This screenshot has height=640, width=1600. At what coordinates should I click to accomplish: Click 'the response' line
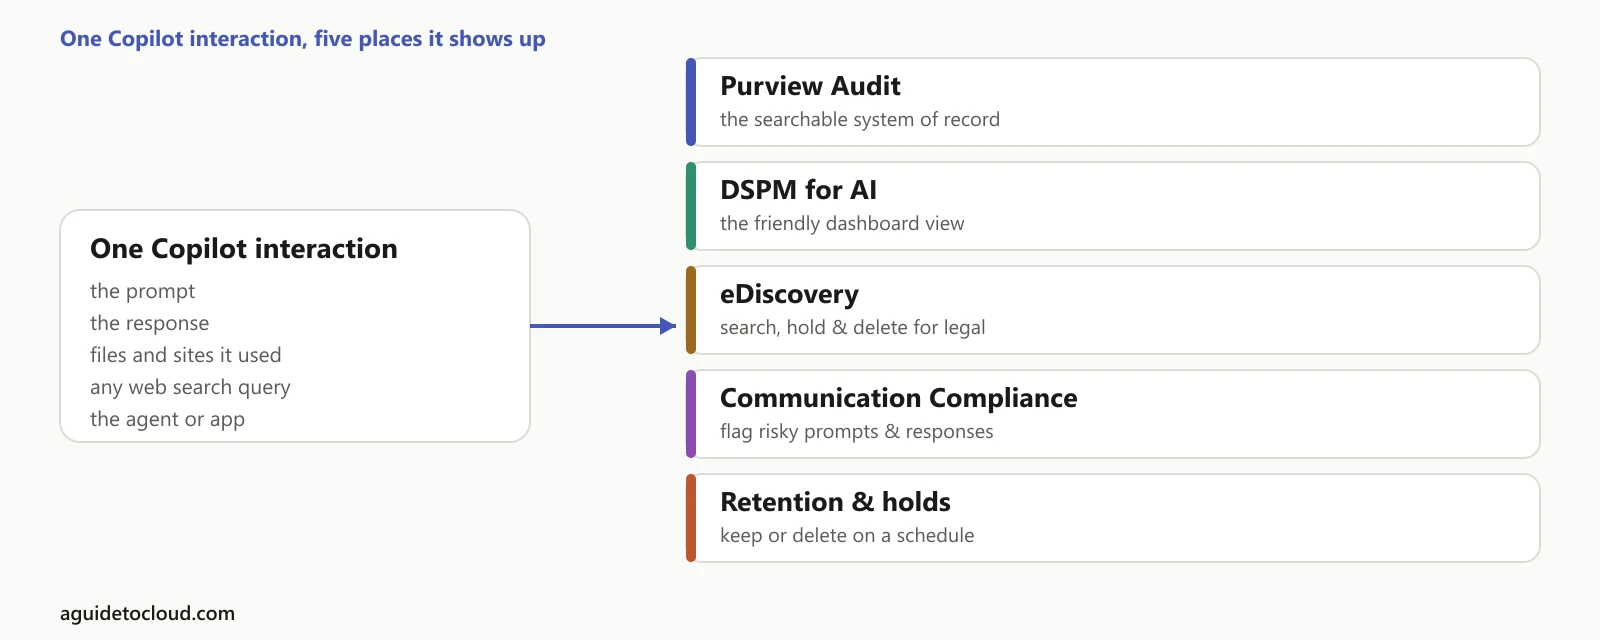coord(150,323)
